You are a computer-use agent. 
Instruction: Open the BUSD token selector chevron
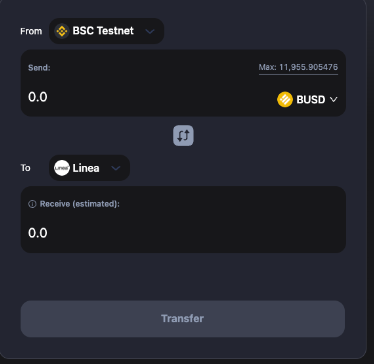(334, 99)
